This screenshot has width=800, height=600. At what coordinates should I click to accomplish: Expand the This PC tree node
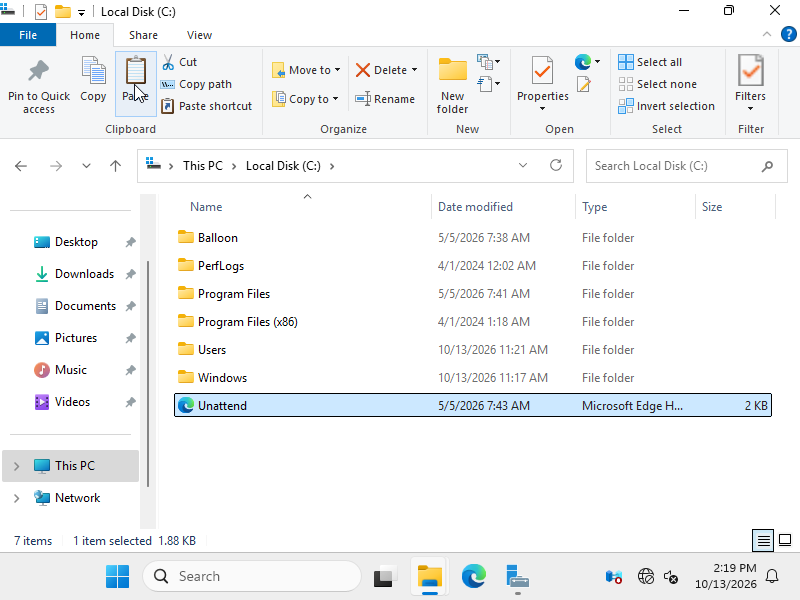pos(16,466)
